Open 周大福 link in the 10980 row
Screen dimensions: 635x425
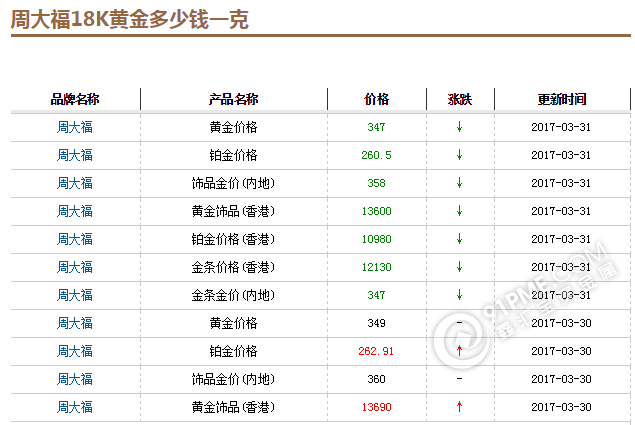(x=75, y=239)
